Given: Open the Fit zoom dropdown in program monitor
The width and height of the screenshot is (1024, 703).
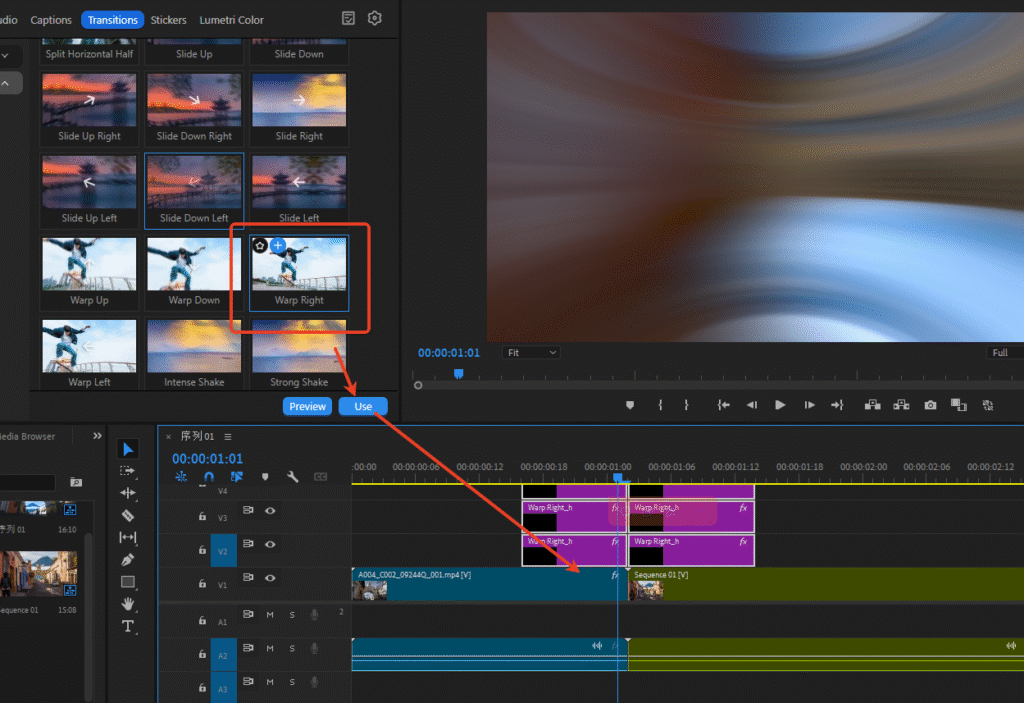Looking at the screenshot, I should [x=531, y=352].
